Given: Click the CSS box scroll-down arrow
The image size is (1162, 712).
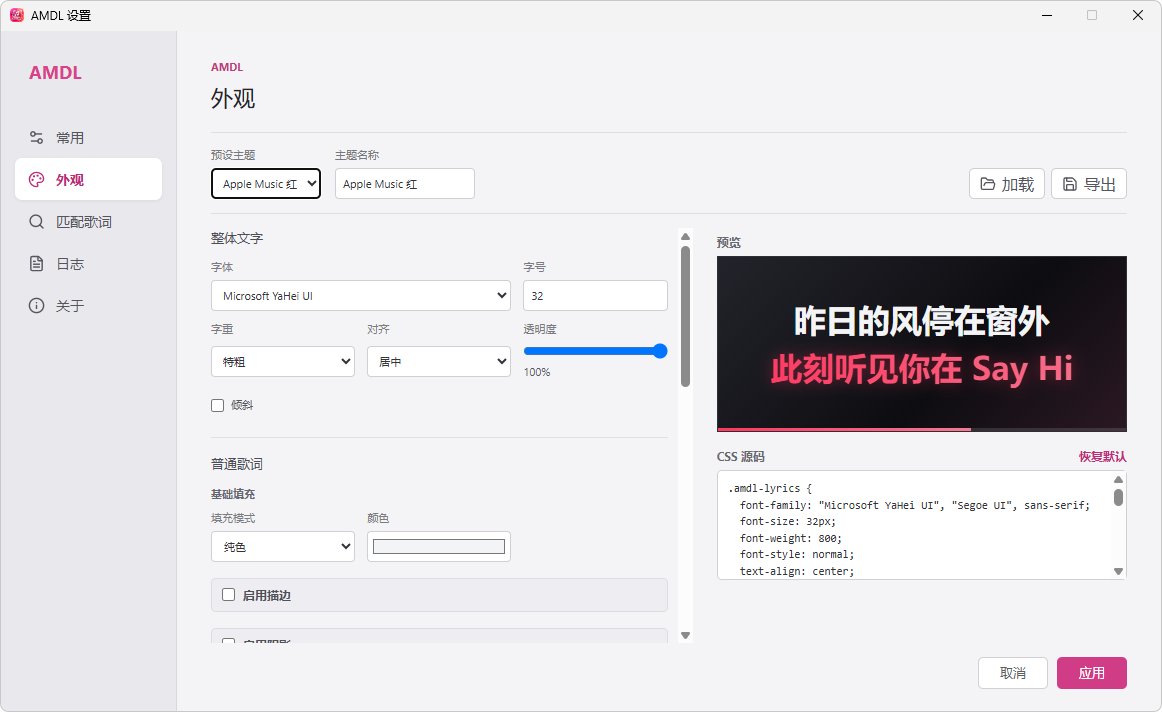Looking at the screenshot, I should tap(1118, 571).
